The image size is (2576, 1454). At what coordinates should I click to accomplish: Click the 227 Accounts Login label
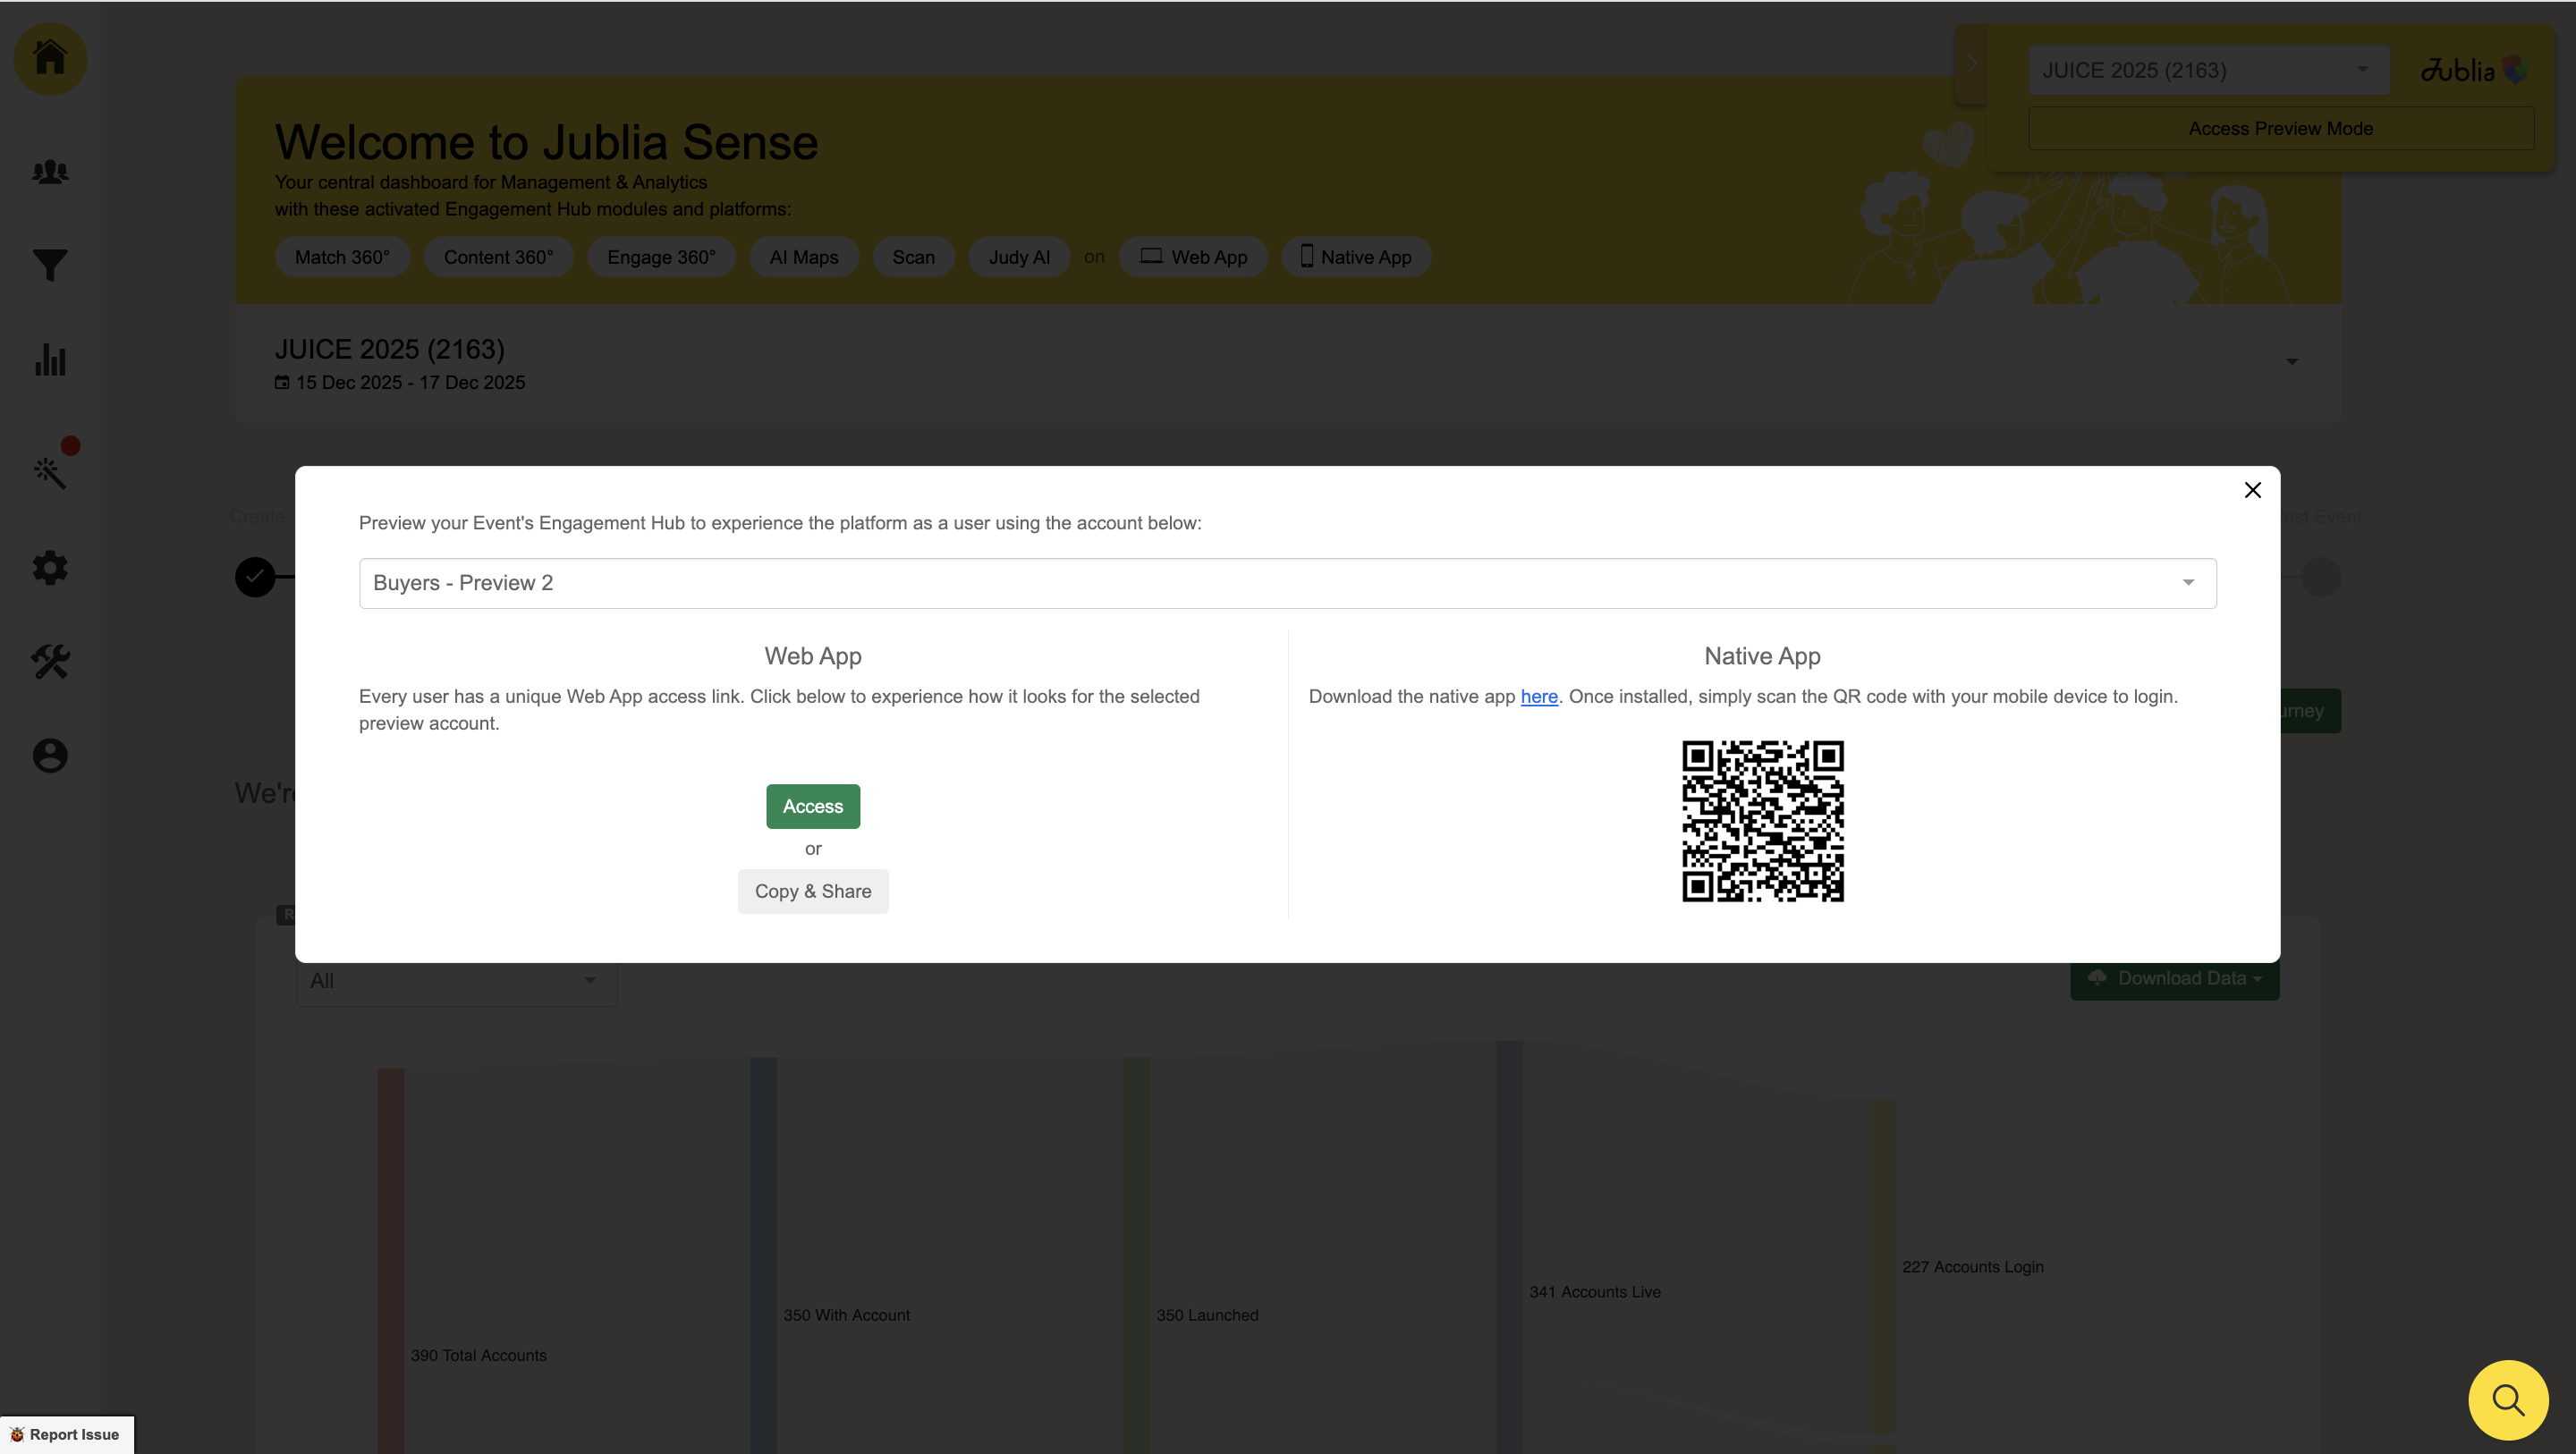click(1972, 1267)
